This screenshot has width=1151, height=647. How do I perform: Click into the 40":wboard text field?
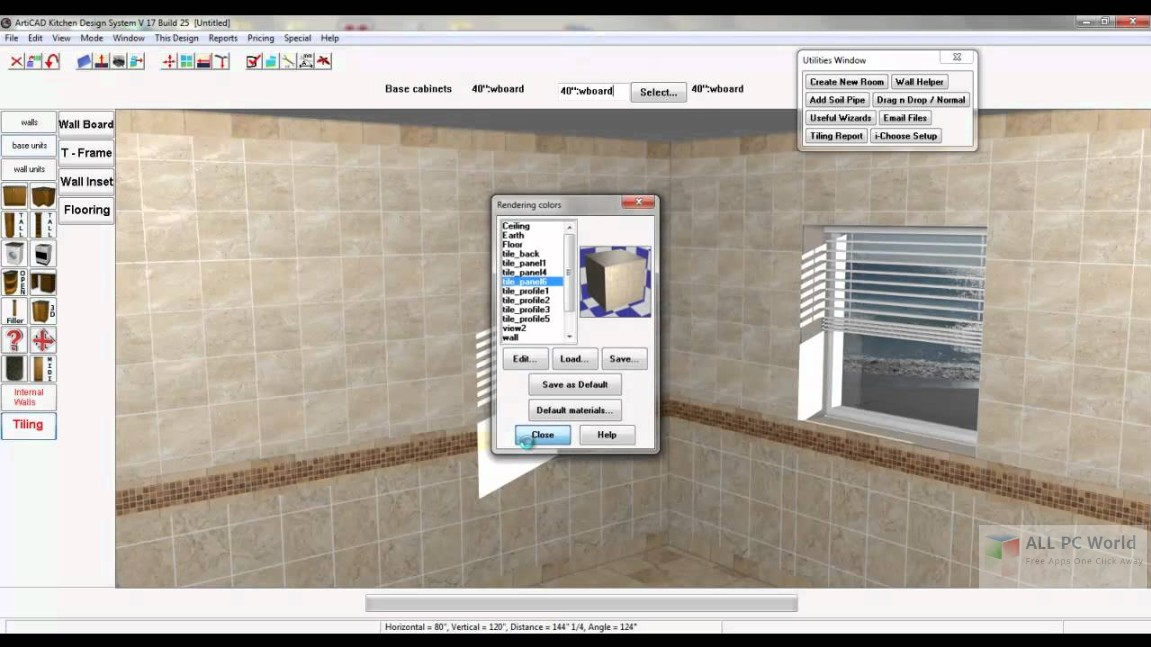pyautogui.click(x=592, y=91)
